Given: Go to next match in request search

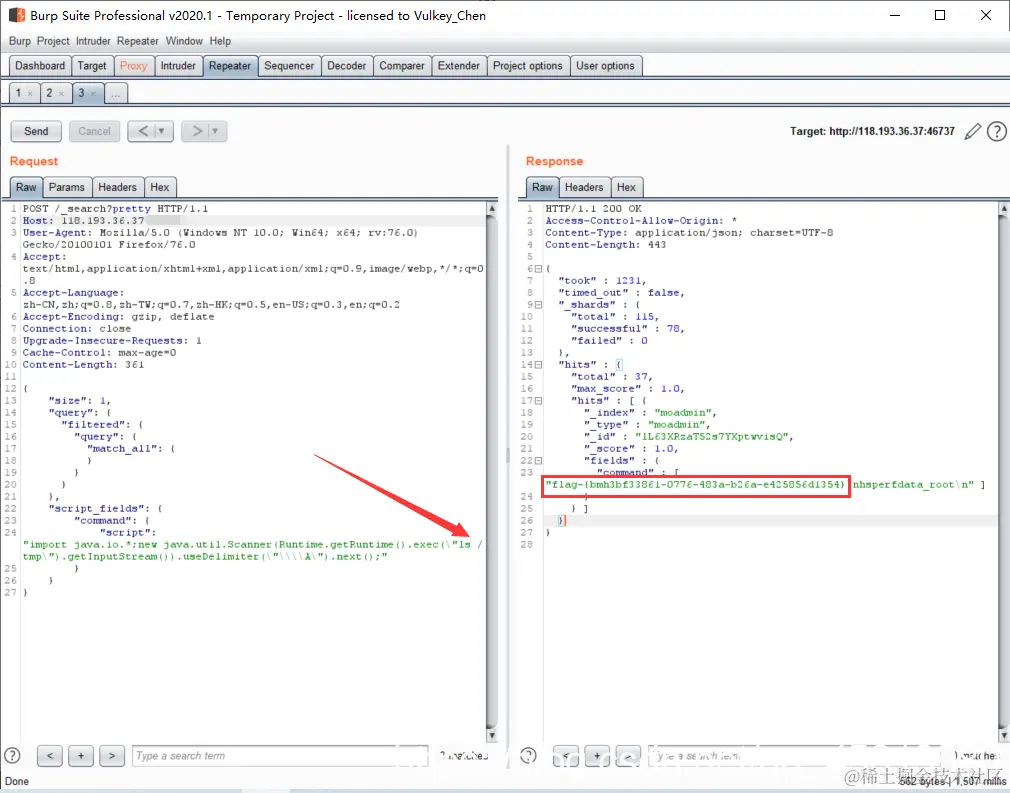Looking at the screenshot, I should pyautogui.click(x=111, y=756).
